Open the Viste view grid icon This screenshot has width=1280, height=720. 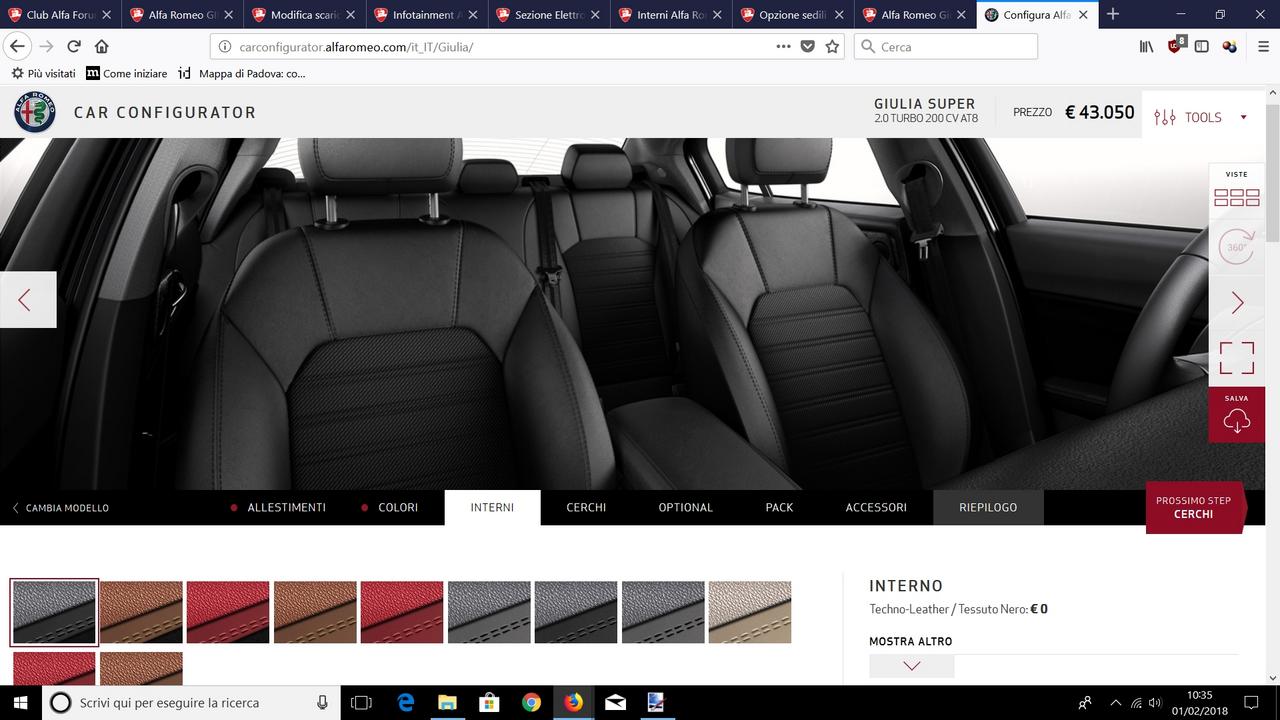click(1237, 197)
